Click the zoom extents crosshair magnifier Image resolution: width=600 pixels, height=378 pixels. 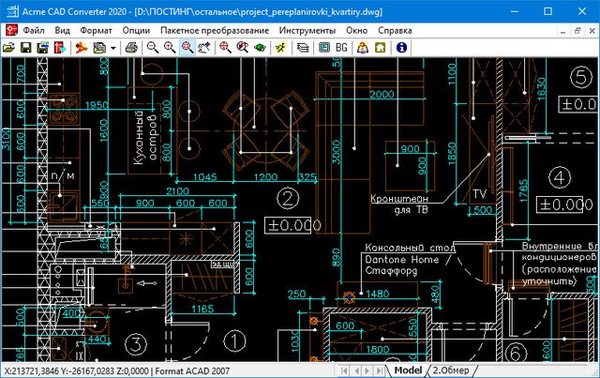click(x=225, y=48)
